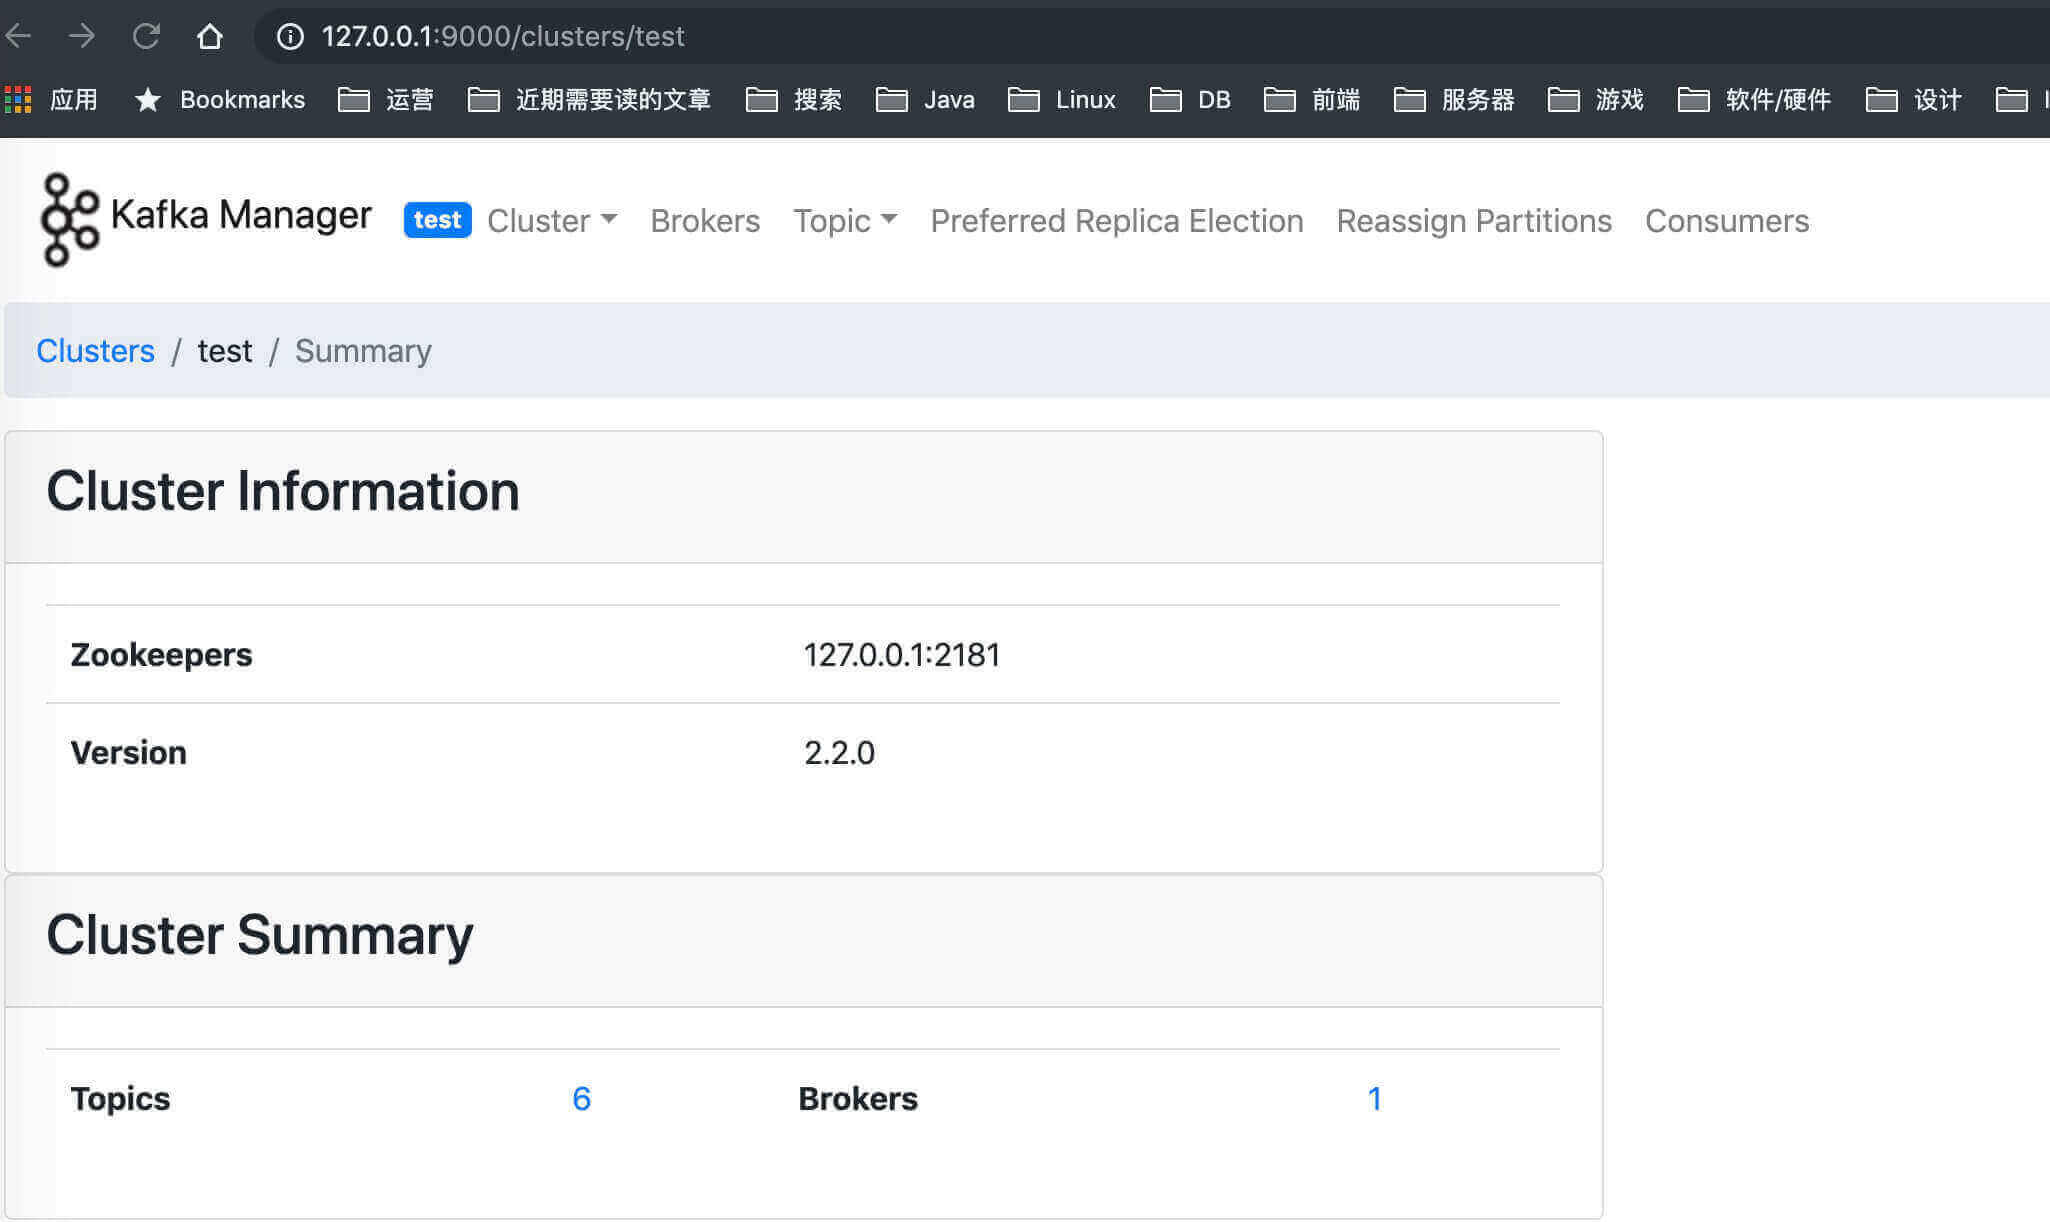Click the Clusters breadcrumb link
Screen dimensions: 2050x1222
pyautogui.click(x=95, y=351)
